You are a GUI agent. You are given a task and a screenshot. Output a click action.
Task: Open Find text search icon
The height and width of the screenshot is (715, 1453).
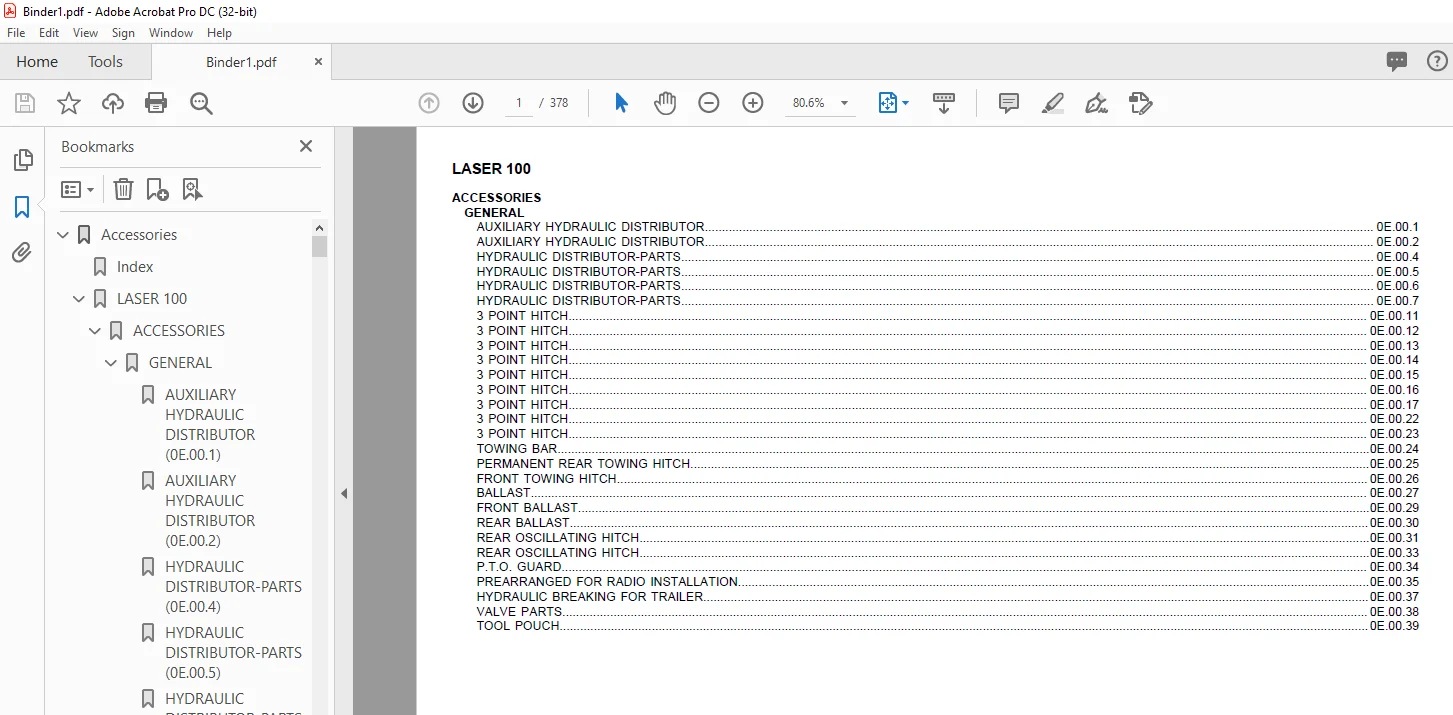coord(202,103)
